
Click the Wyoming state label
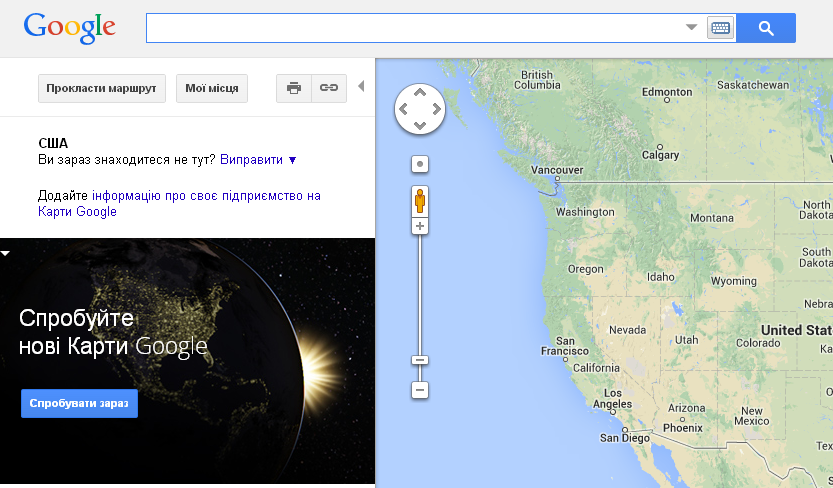tap(734, 281)
